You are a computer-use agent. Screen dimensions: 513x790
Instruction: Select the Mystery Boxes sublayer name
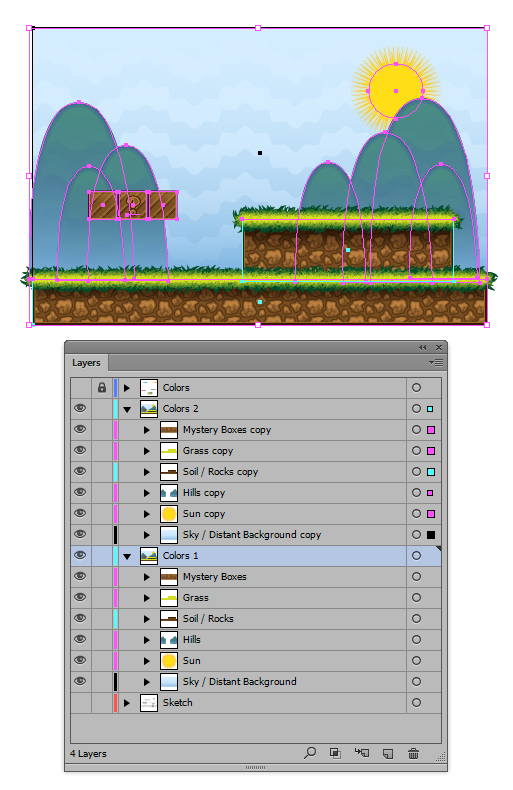[215, 576]
